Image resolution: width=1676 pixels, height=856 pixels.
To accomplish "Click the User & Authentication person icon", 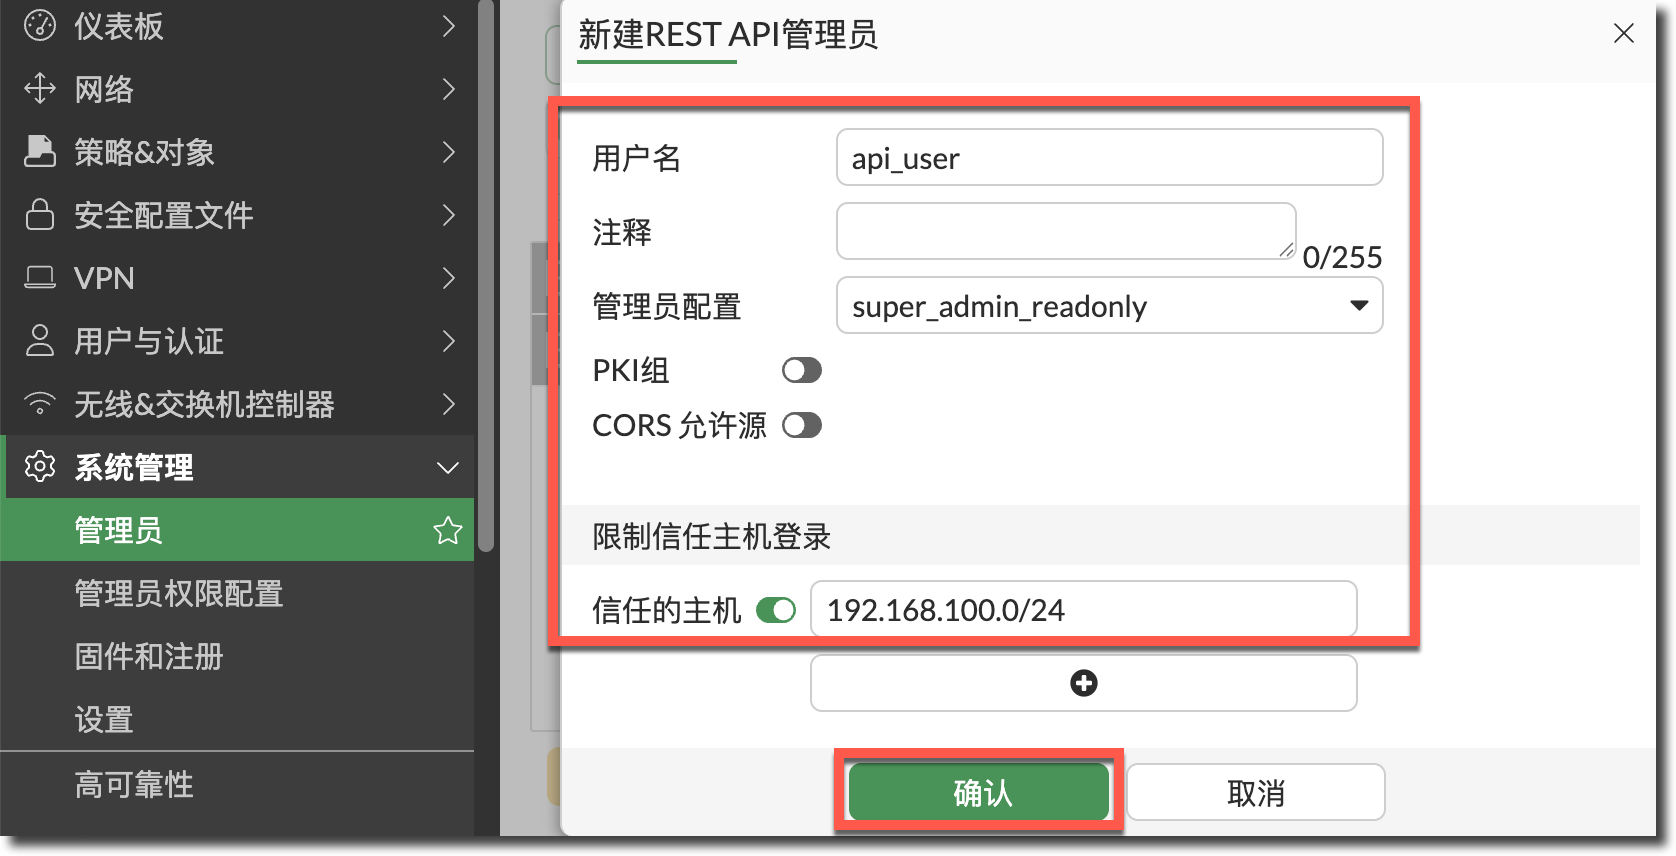I will [x=39, y=341].
